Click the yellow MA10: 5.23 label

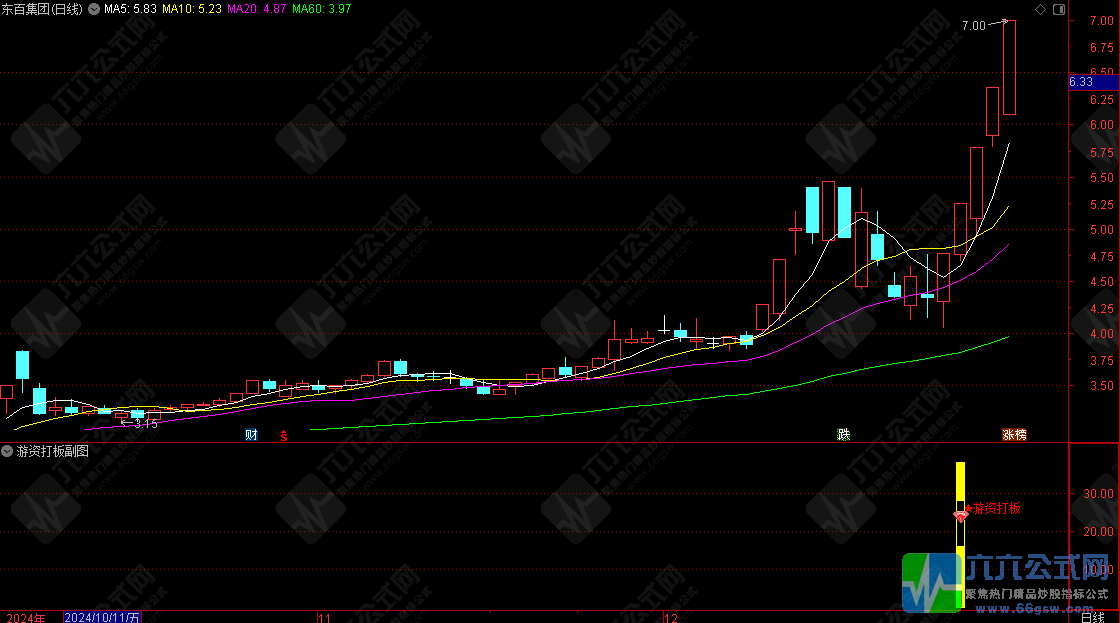tap(193, 9)
